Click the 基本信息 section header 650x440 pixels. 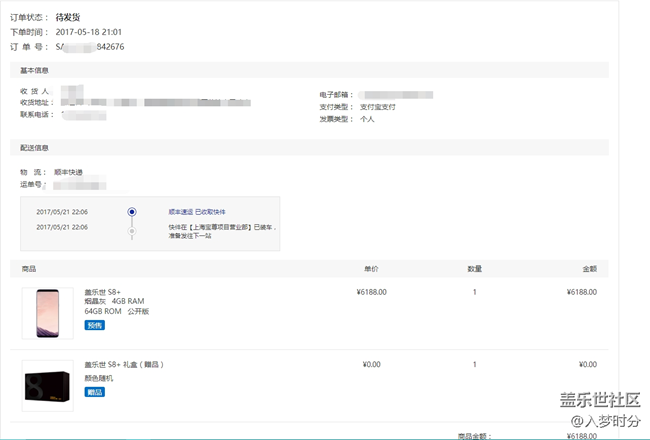click(x=35, y=70)
